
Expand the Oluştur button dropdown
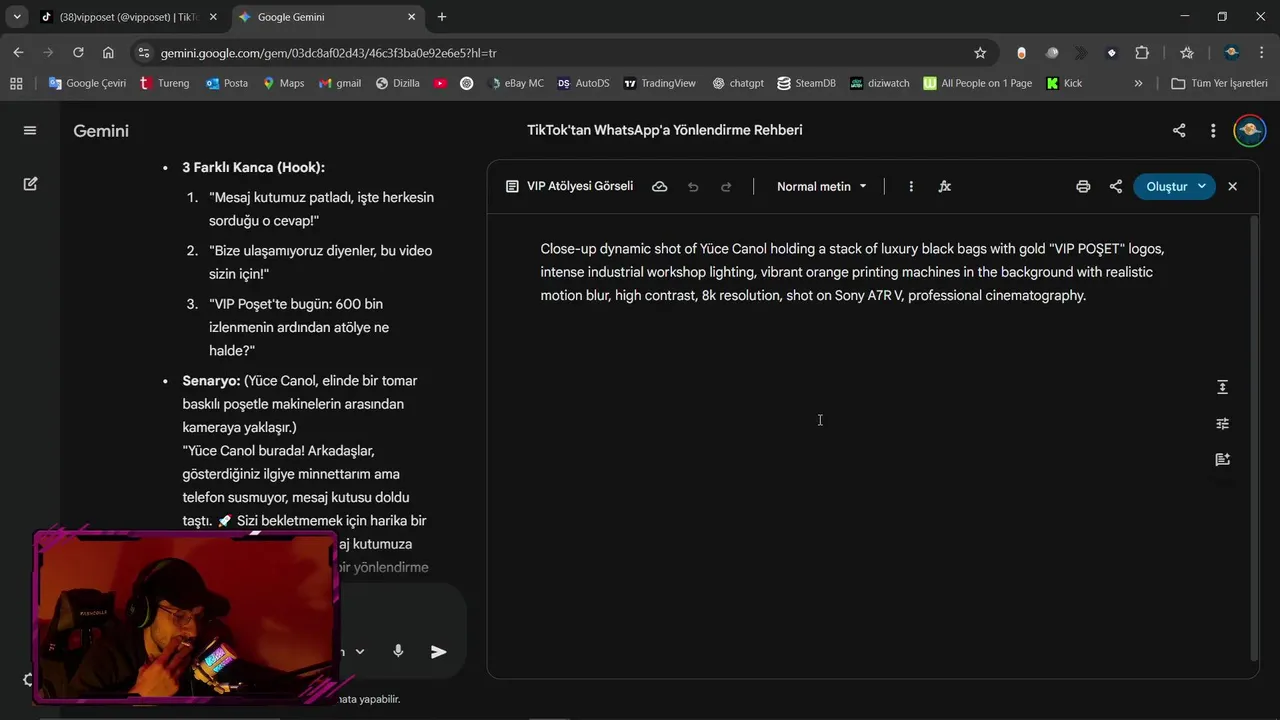[x=1202, y=186]
